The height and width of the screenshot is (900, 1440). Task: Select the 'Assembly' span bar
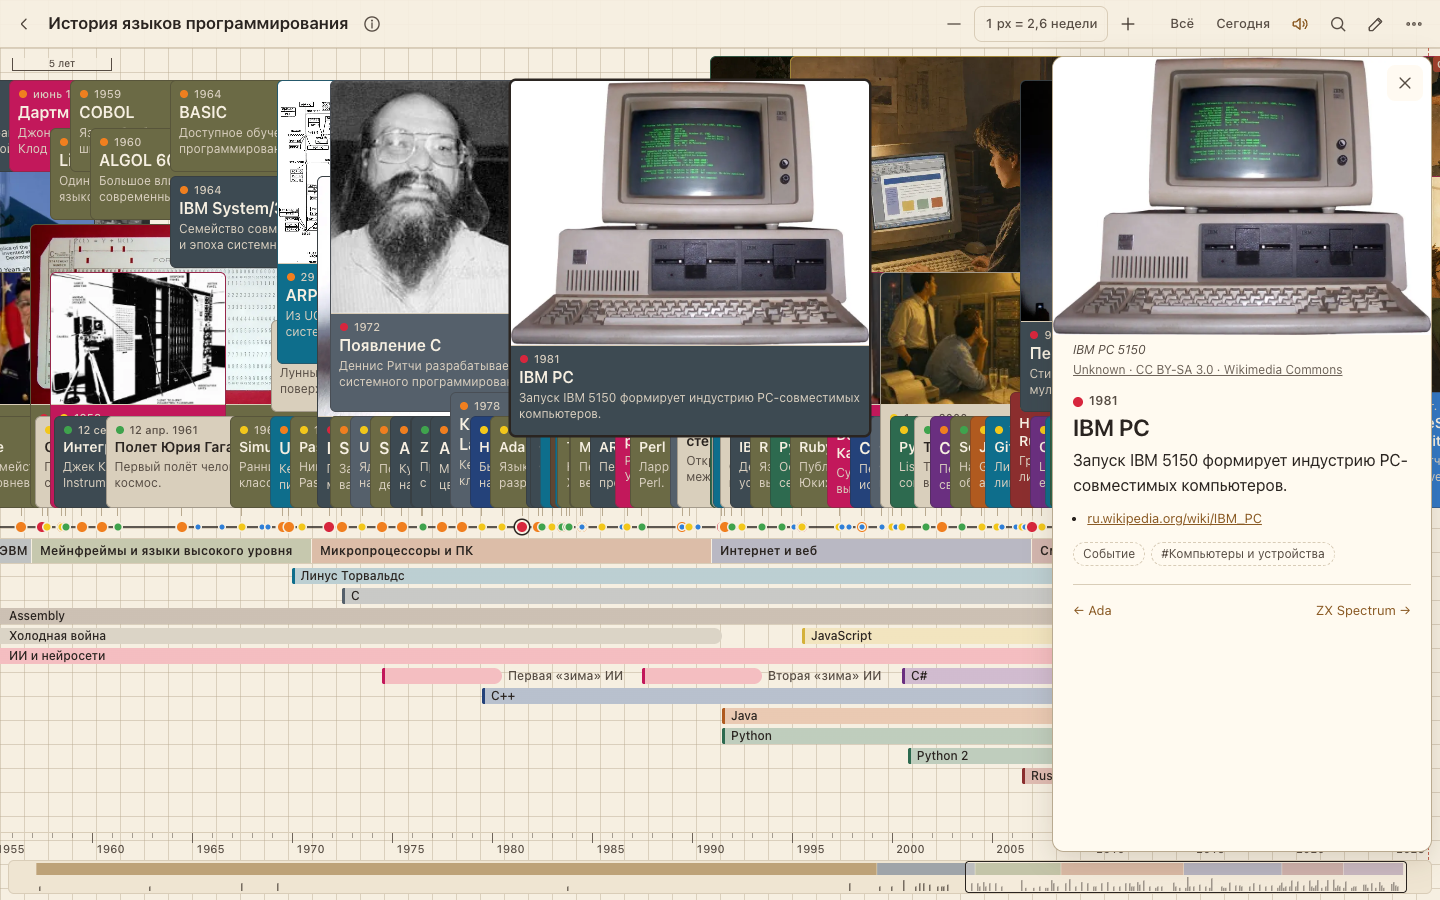(x=526, y=616)
